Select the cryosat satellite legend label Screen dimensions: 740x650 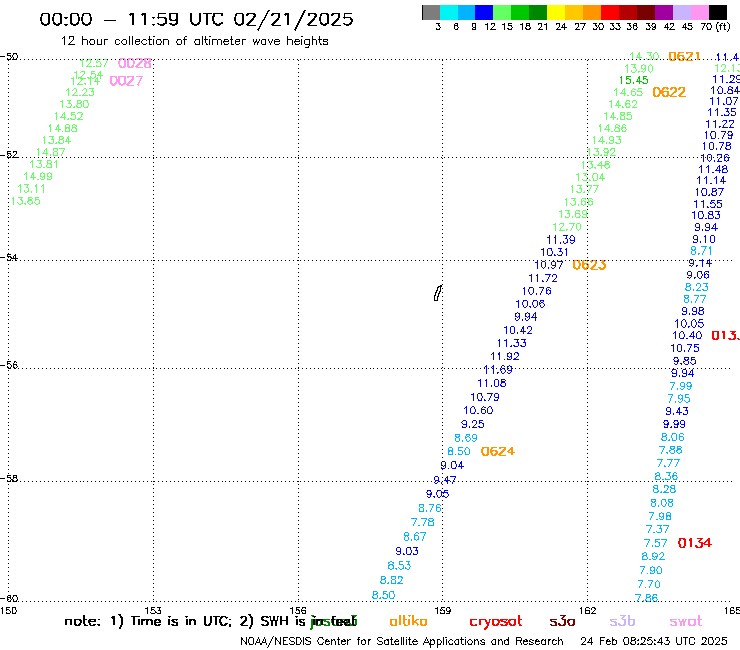[496, 621]
